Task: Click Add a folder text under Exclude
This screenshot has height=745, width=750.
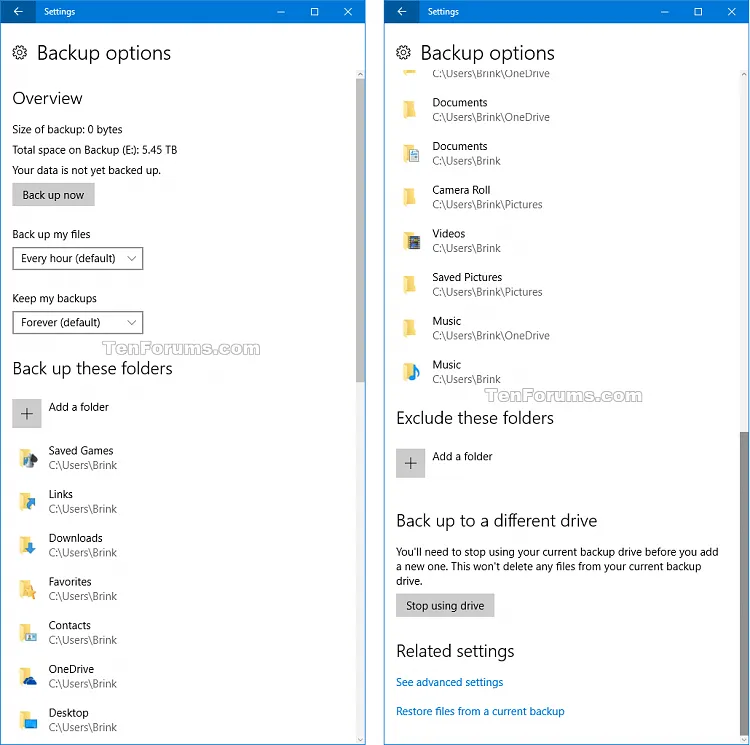Action: (462, 456)
